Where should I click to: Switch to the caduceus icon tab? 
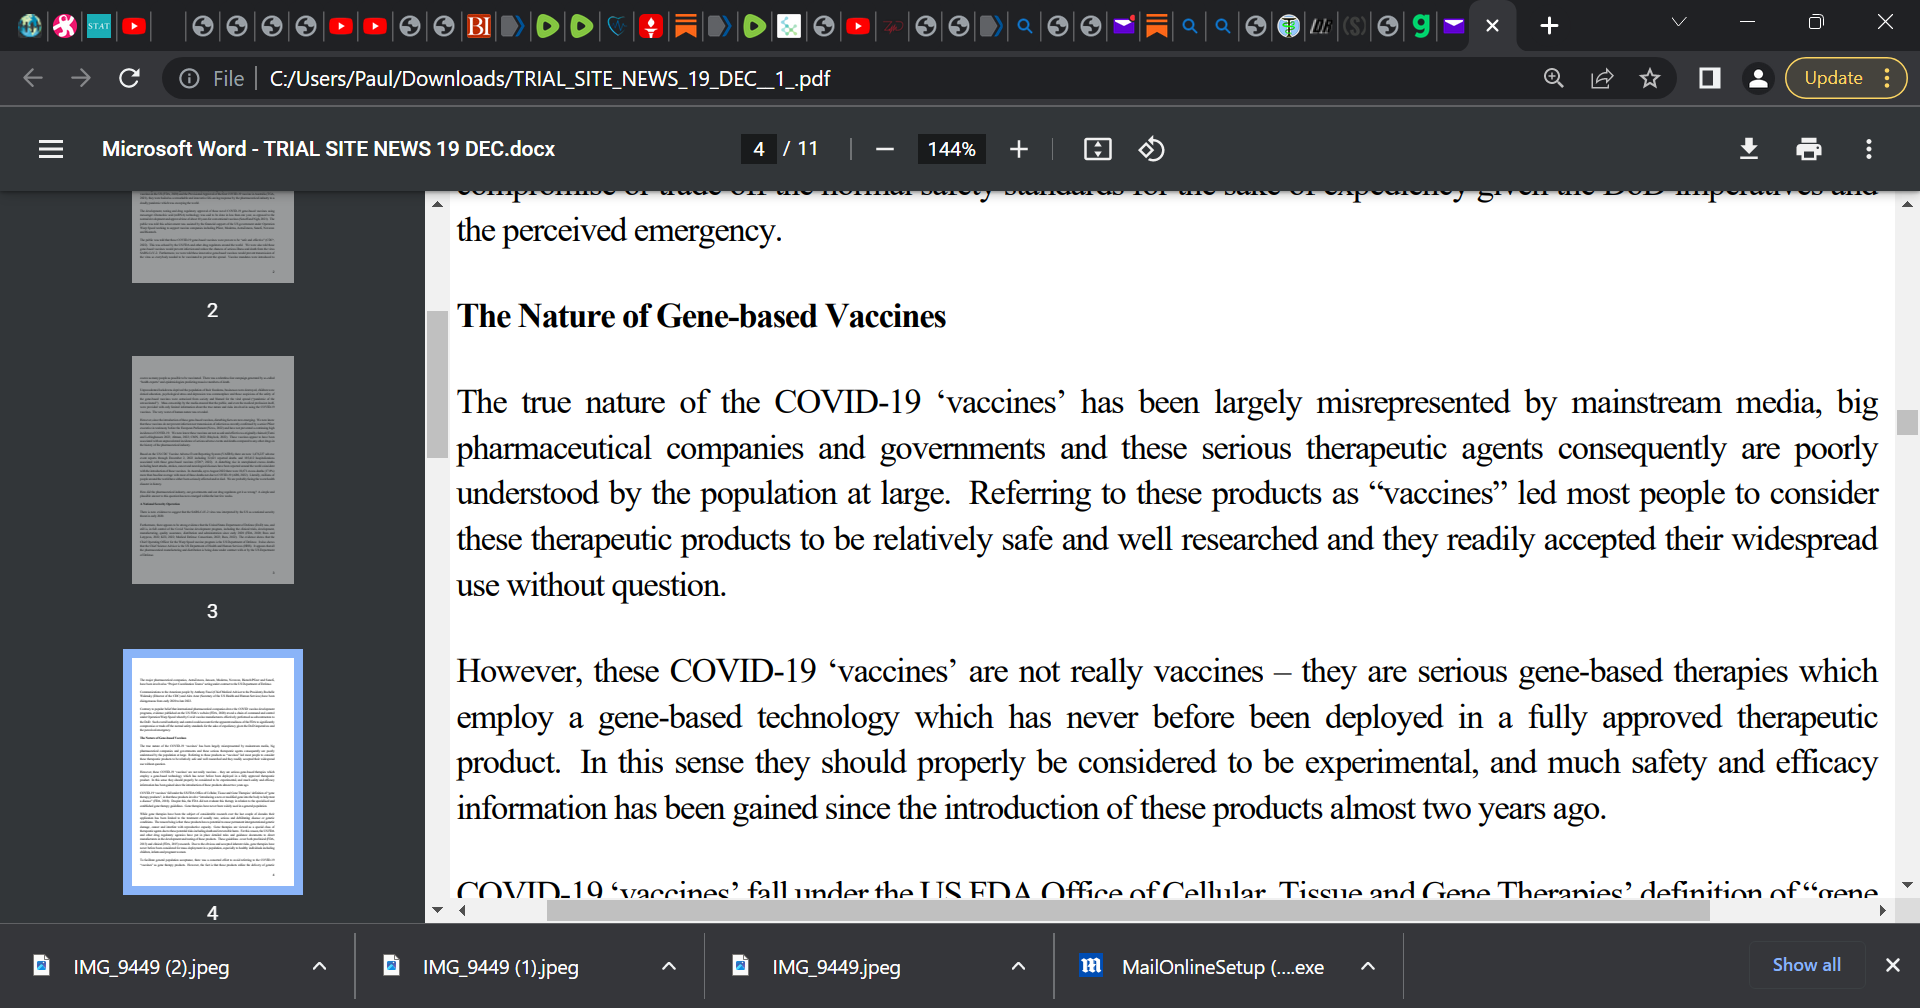[x=1289, y=26]
